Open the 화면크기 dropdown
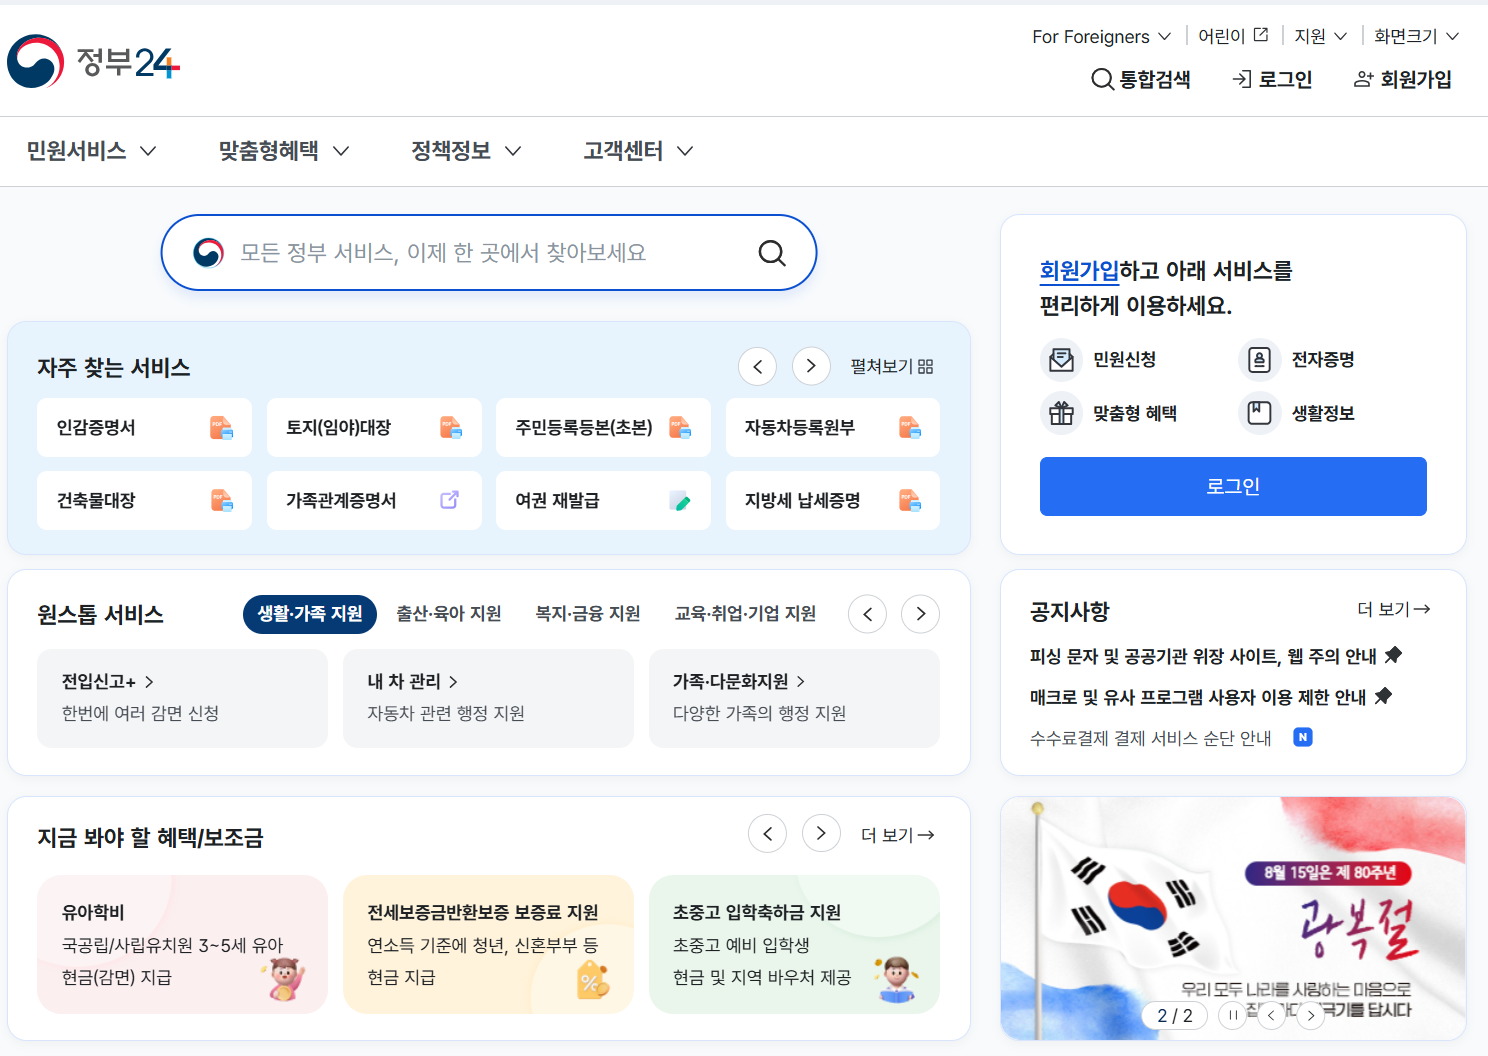Viewport: 1488px width, 1056px height. coord(1415,36)
